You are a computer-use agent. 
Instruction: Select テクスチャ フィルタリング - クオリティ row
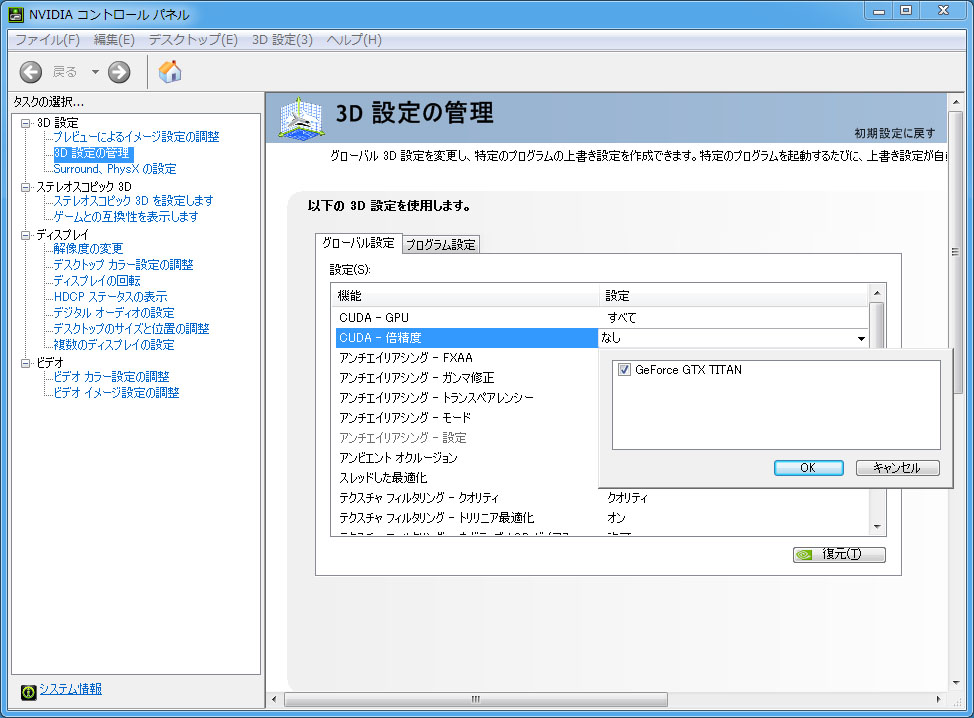[x=600, y=498]
